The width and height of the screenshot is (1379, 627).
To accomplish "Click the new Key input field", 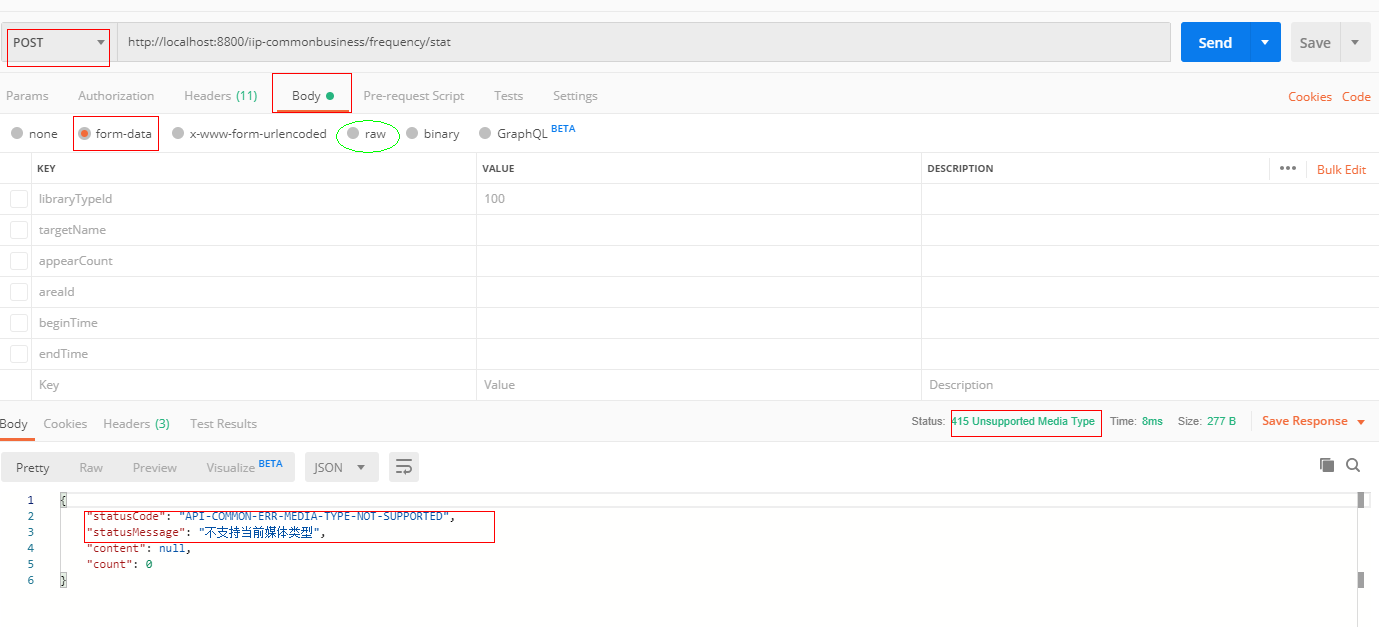I will pyautogui.click(x=254, y=385).
